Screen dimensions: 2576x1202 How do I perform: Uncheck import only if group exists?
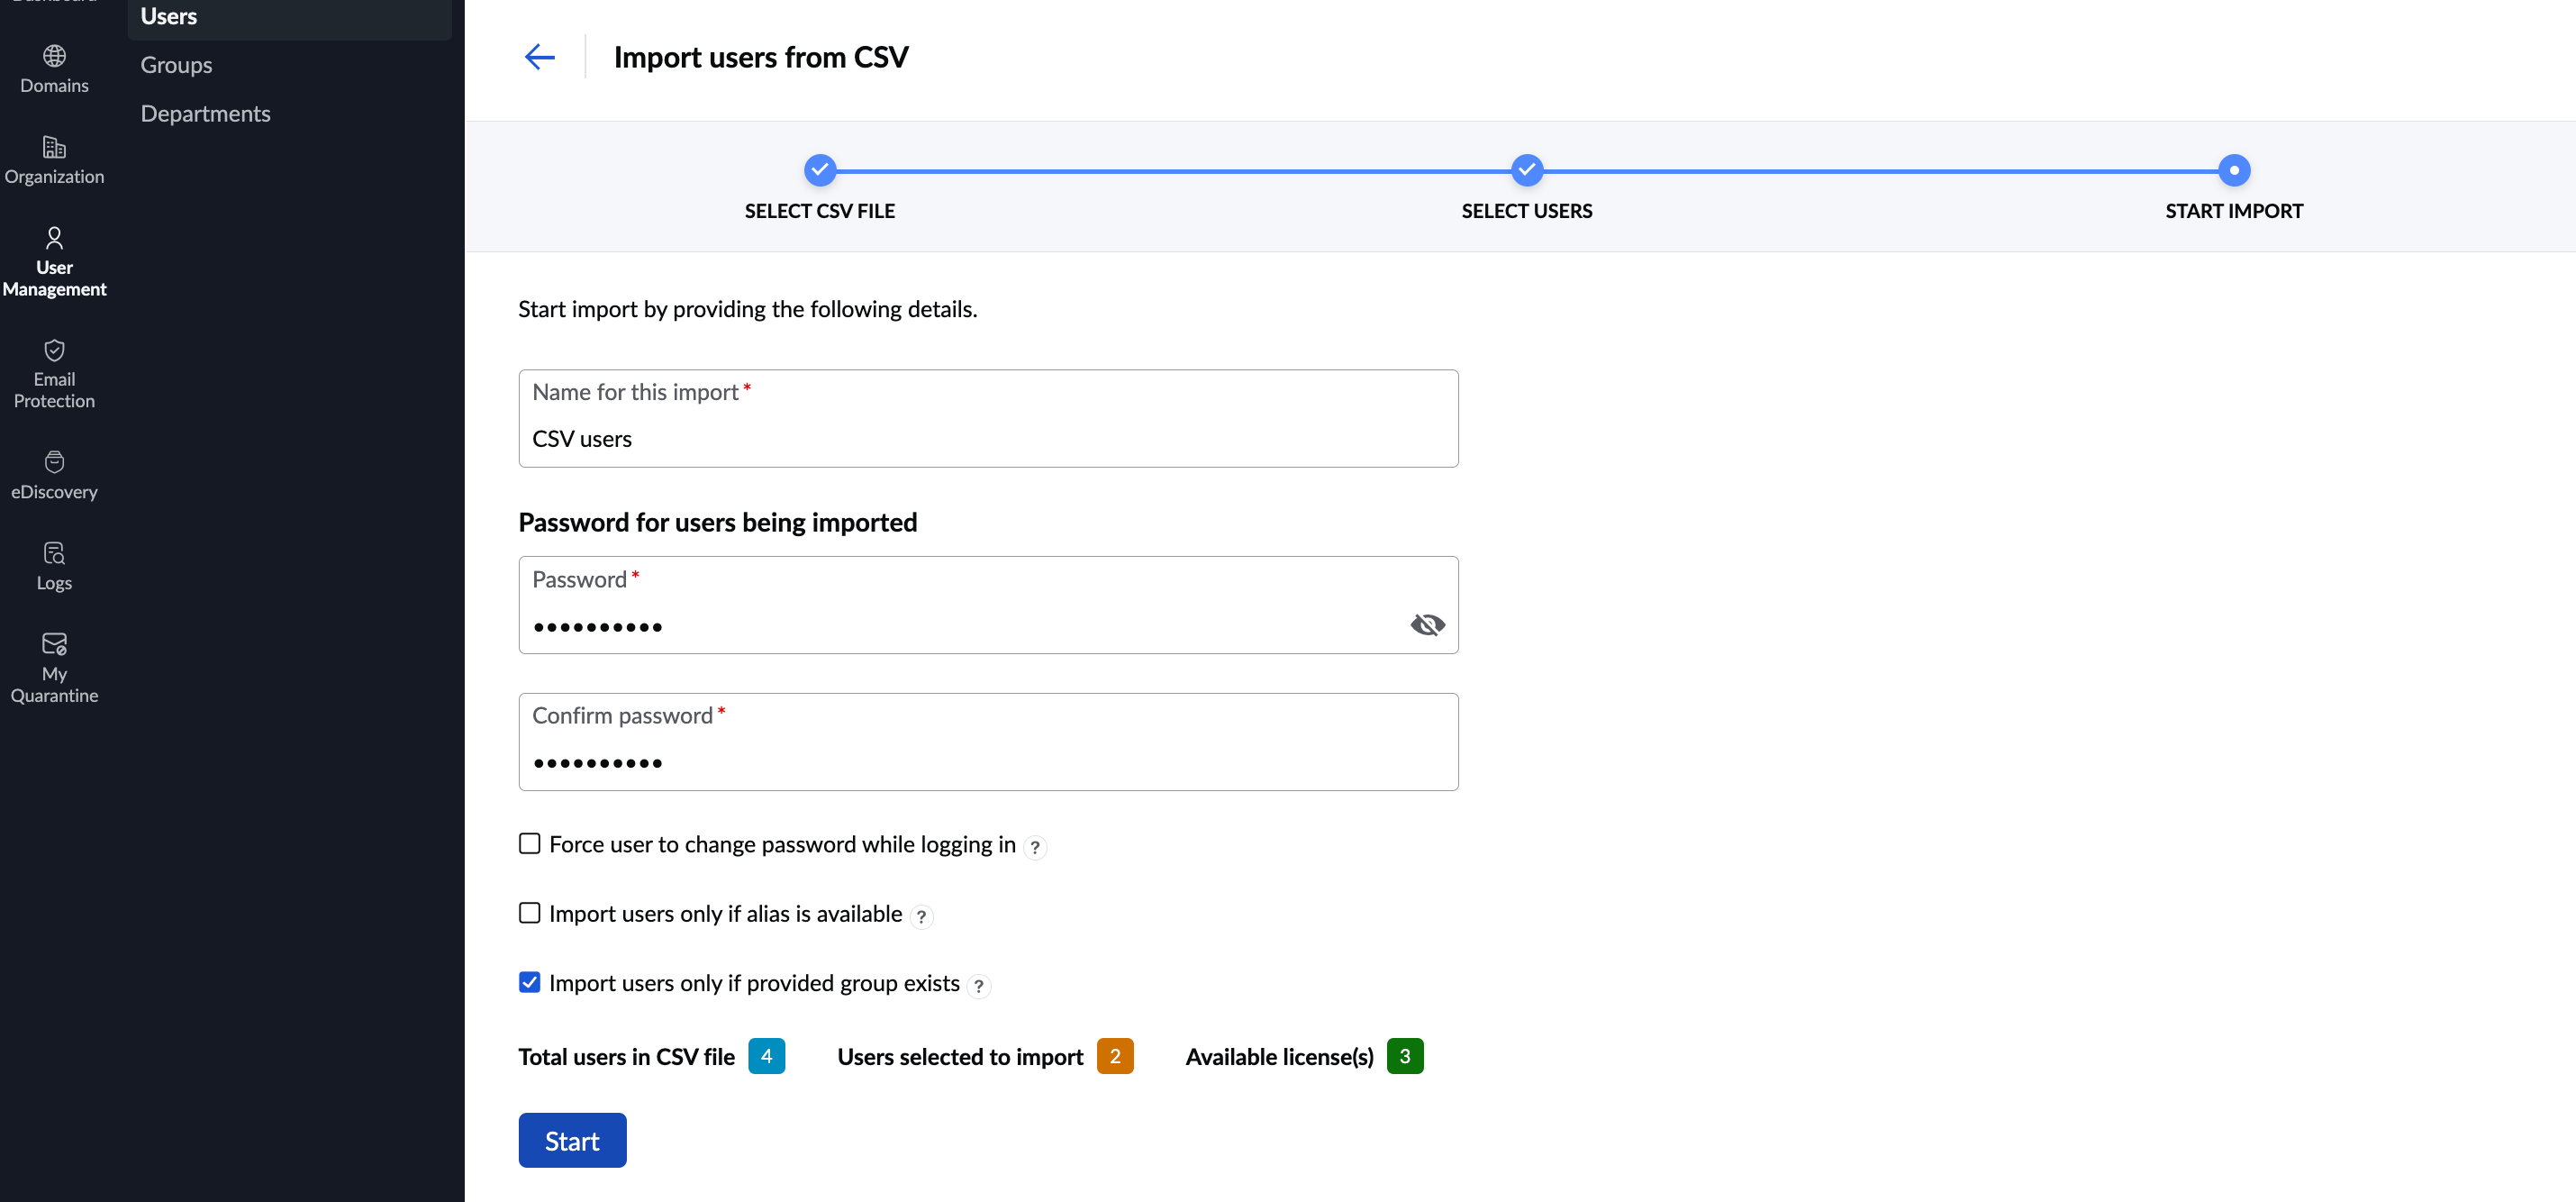coord(530,982)
